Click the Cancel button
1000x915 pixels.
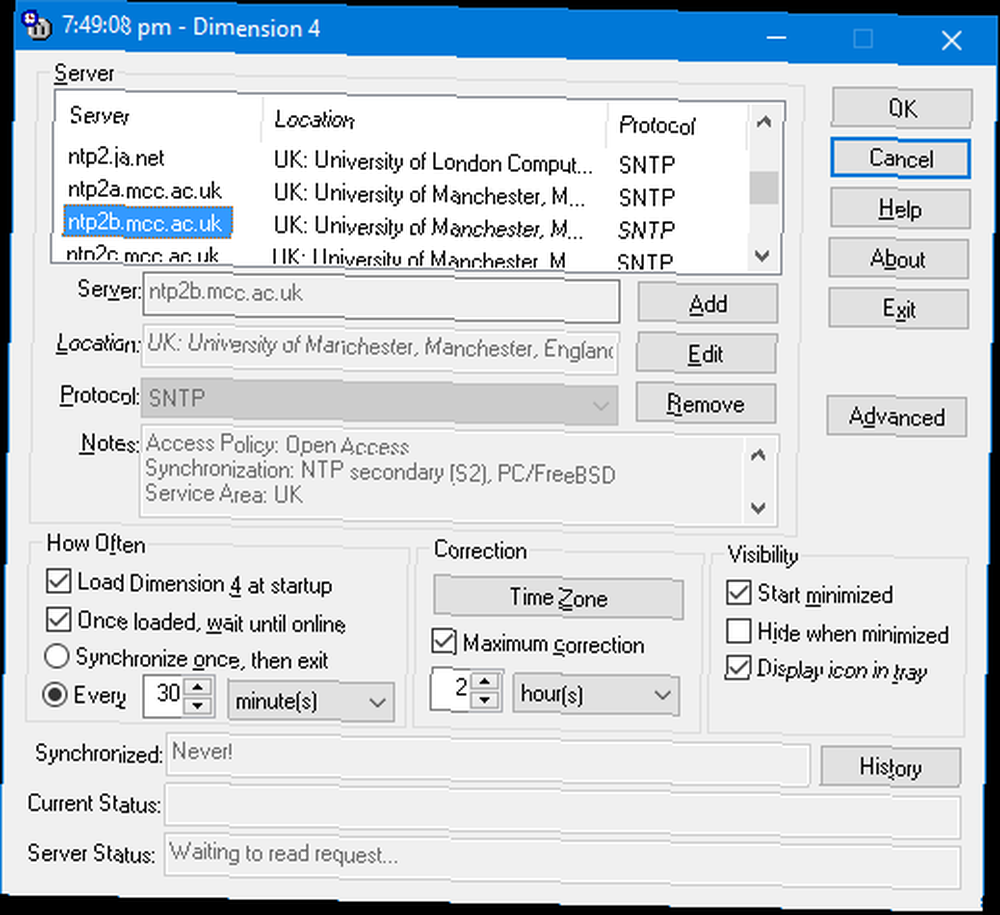coord(901,158)
